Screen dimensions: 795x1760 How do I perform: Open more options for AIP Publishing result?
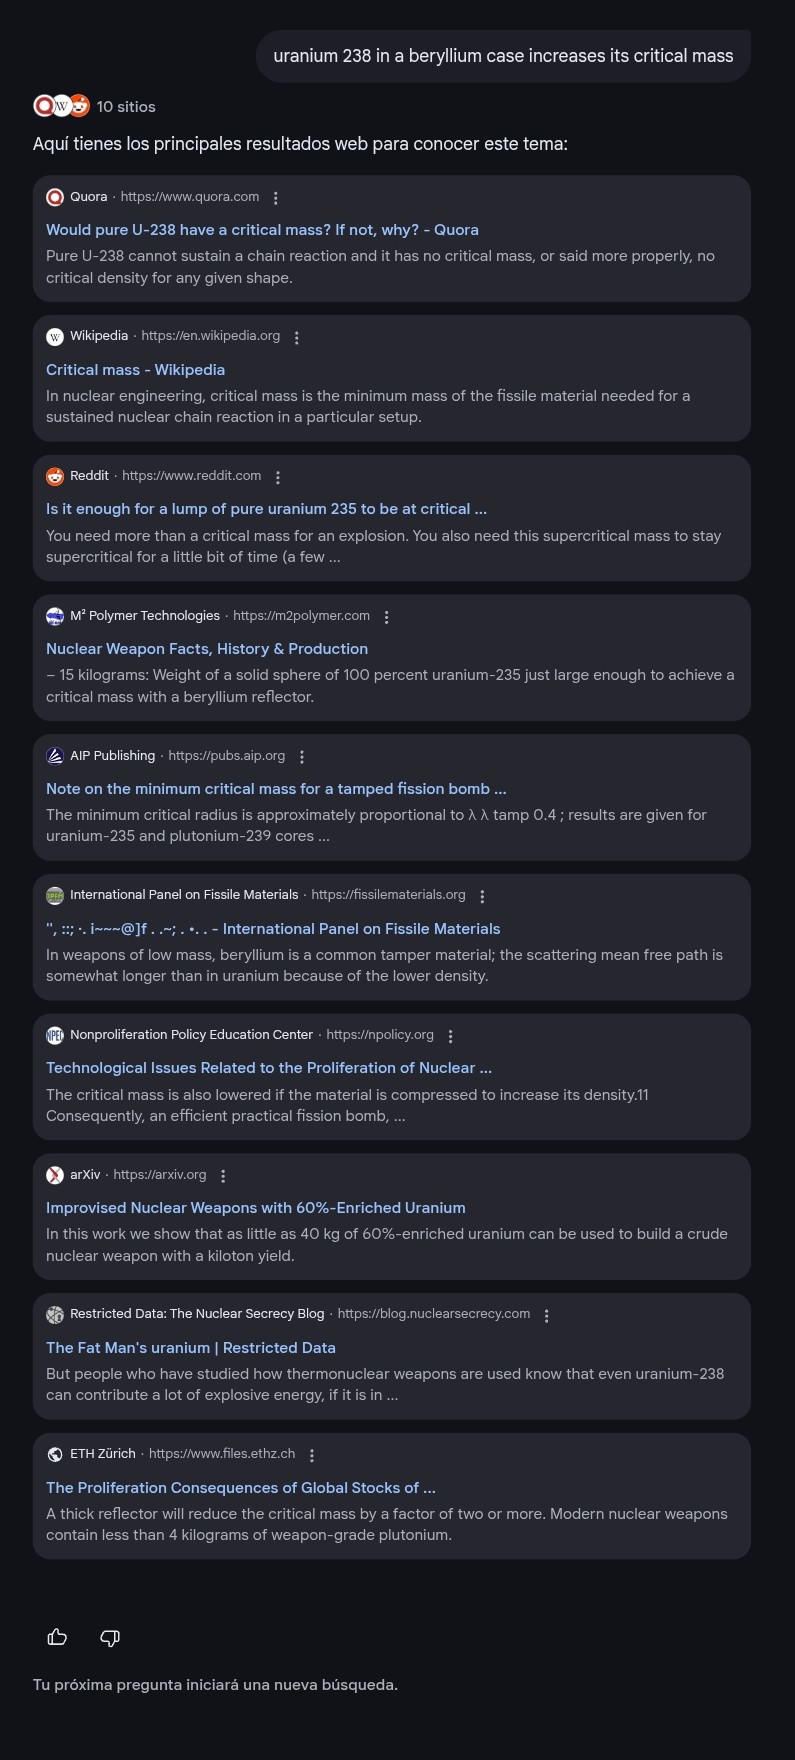(x=302, y=757)
